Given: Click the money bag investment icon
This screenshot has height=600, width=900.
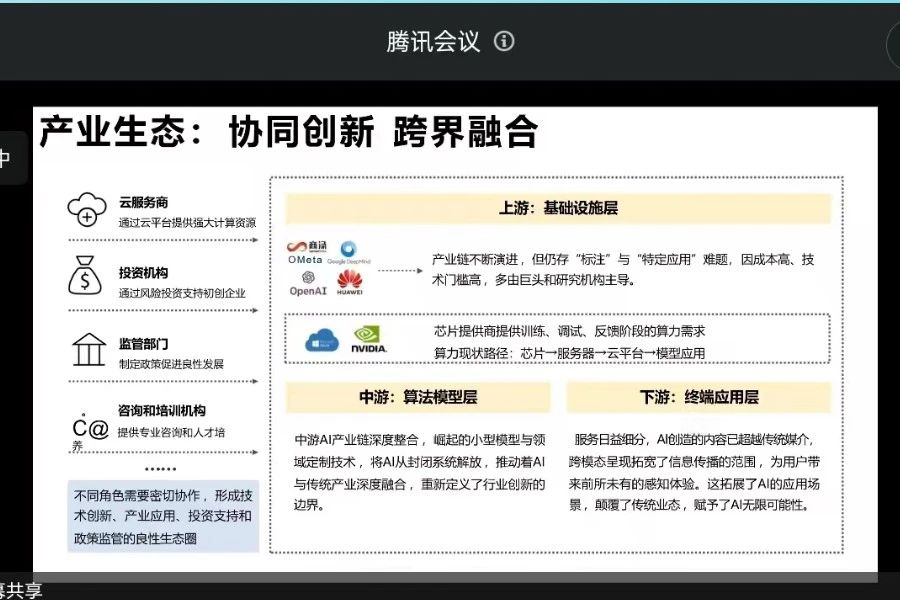Looking at the screenshot, I should click(85, 276).
